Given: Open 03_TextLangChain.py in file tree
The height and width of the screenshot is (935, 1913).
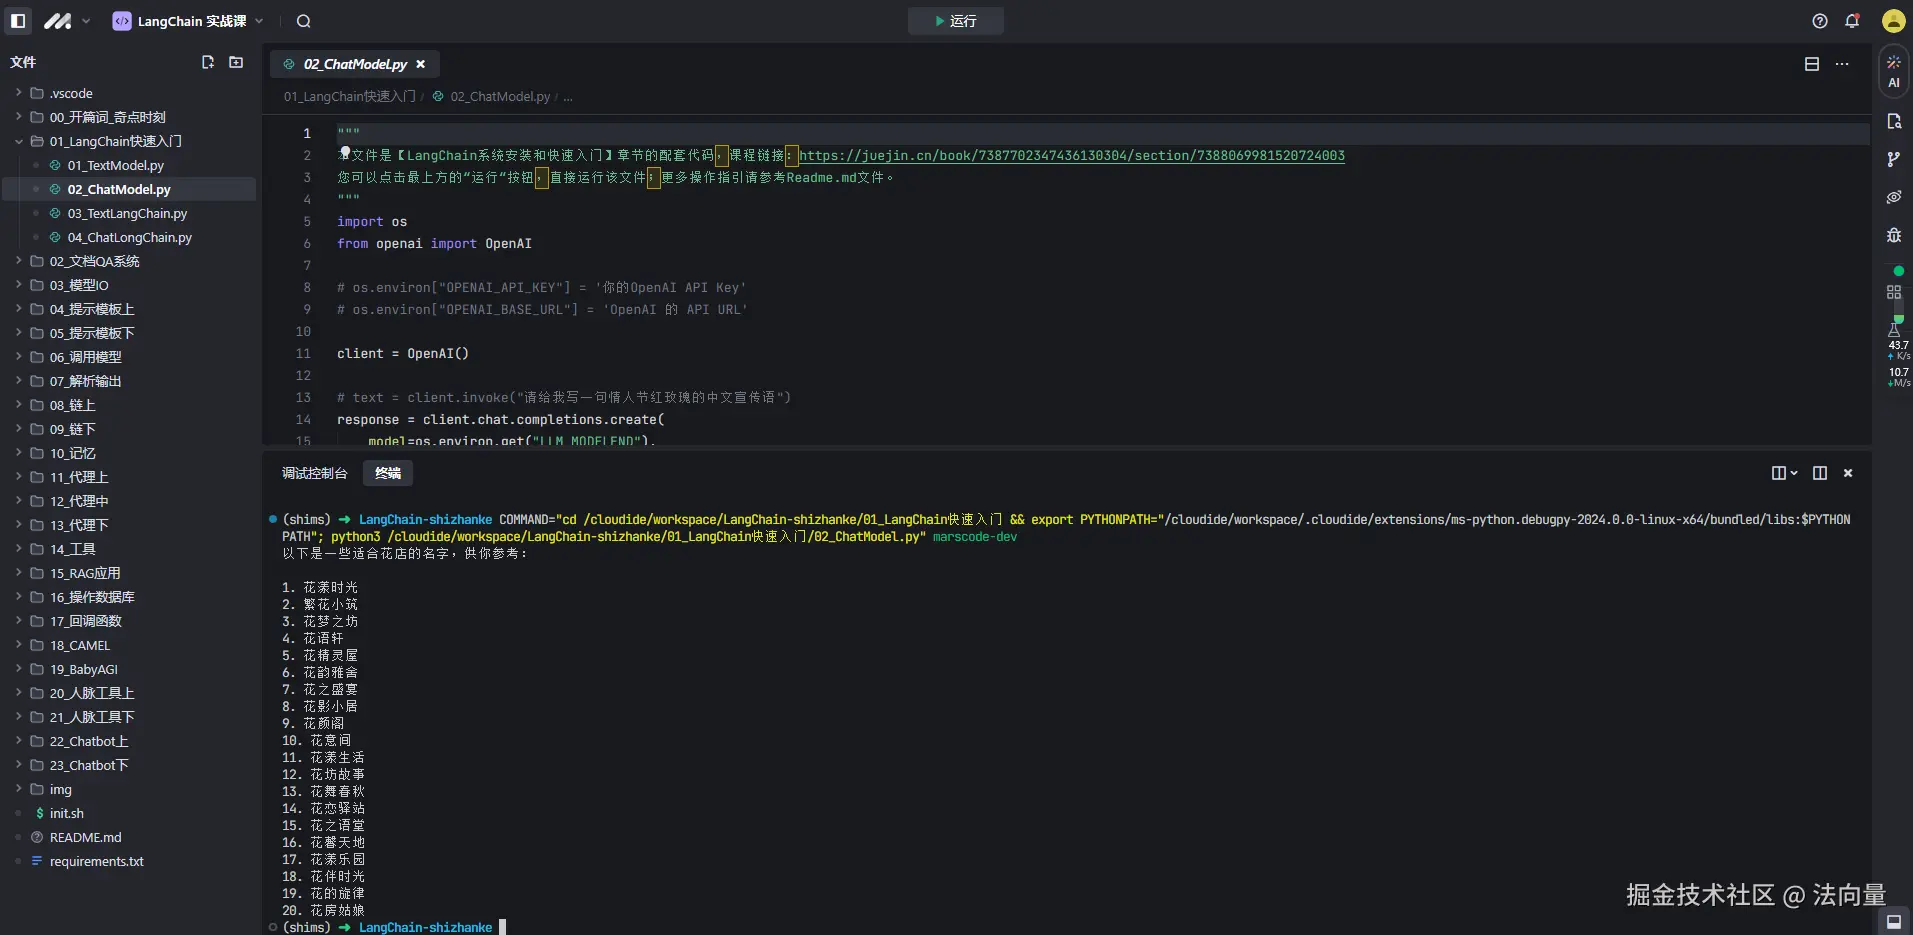Looking at the screenshot, I should [x=127, y=213].
